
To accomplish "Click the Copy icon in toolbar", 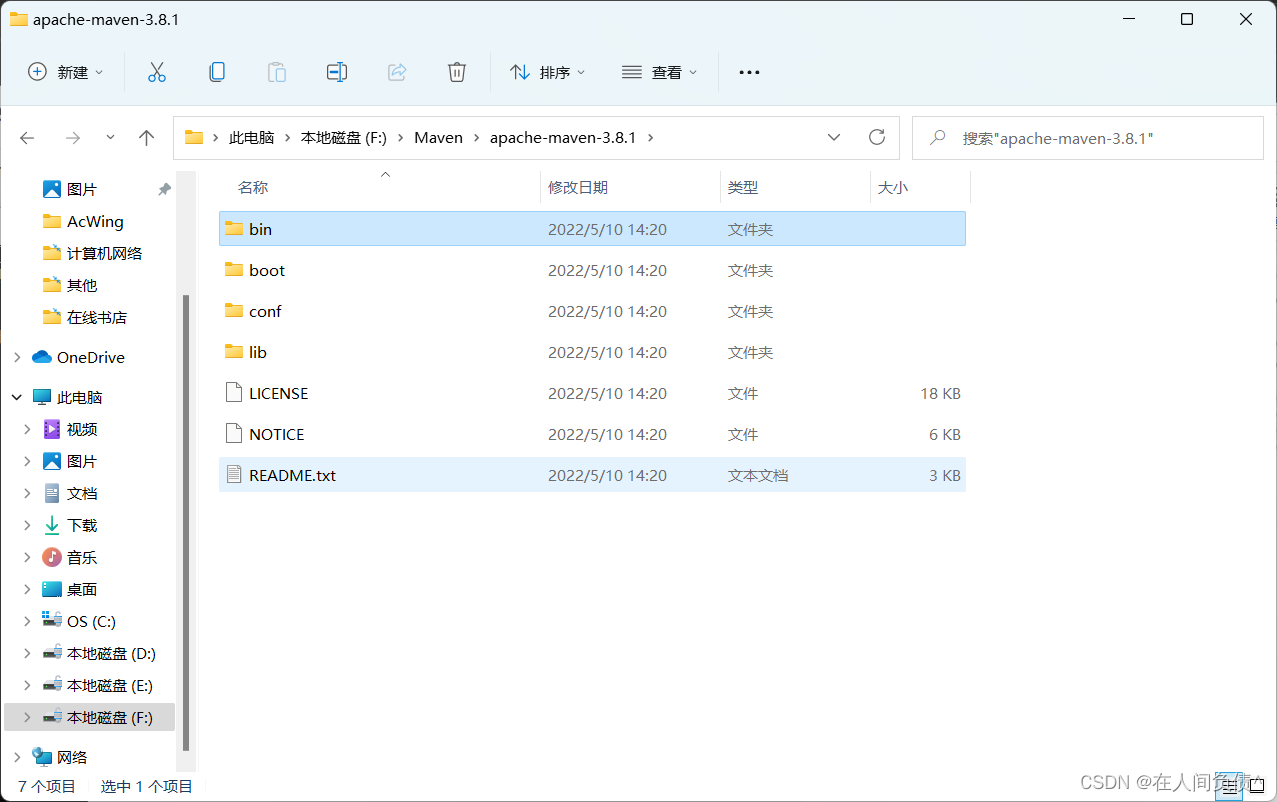I will tap(217, 72).
